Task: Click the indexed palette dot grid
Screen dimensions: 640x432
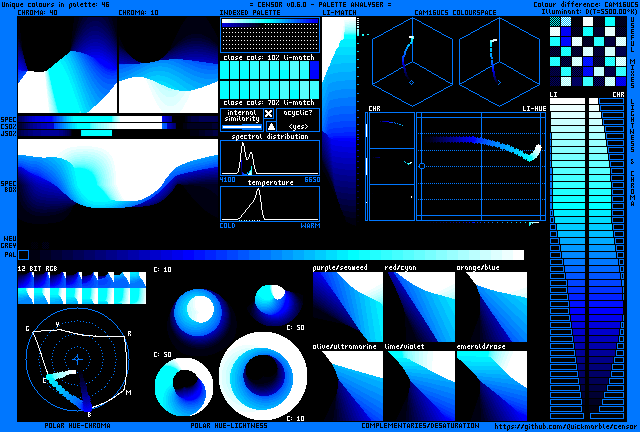Action: (x=270, y=37)
